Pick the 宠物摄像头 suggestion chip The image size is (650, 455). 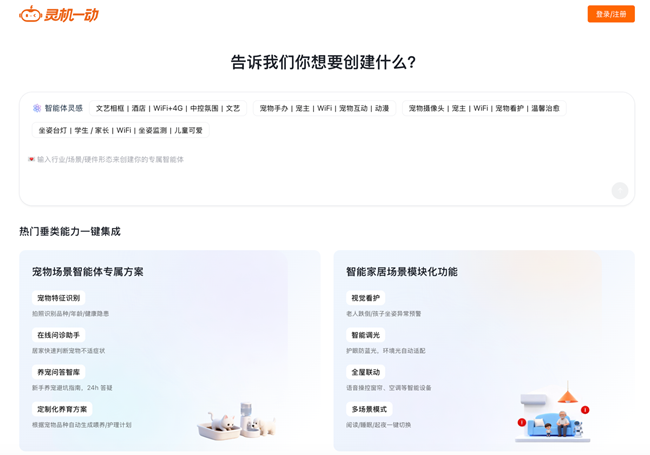484,108
